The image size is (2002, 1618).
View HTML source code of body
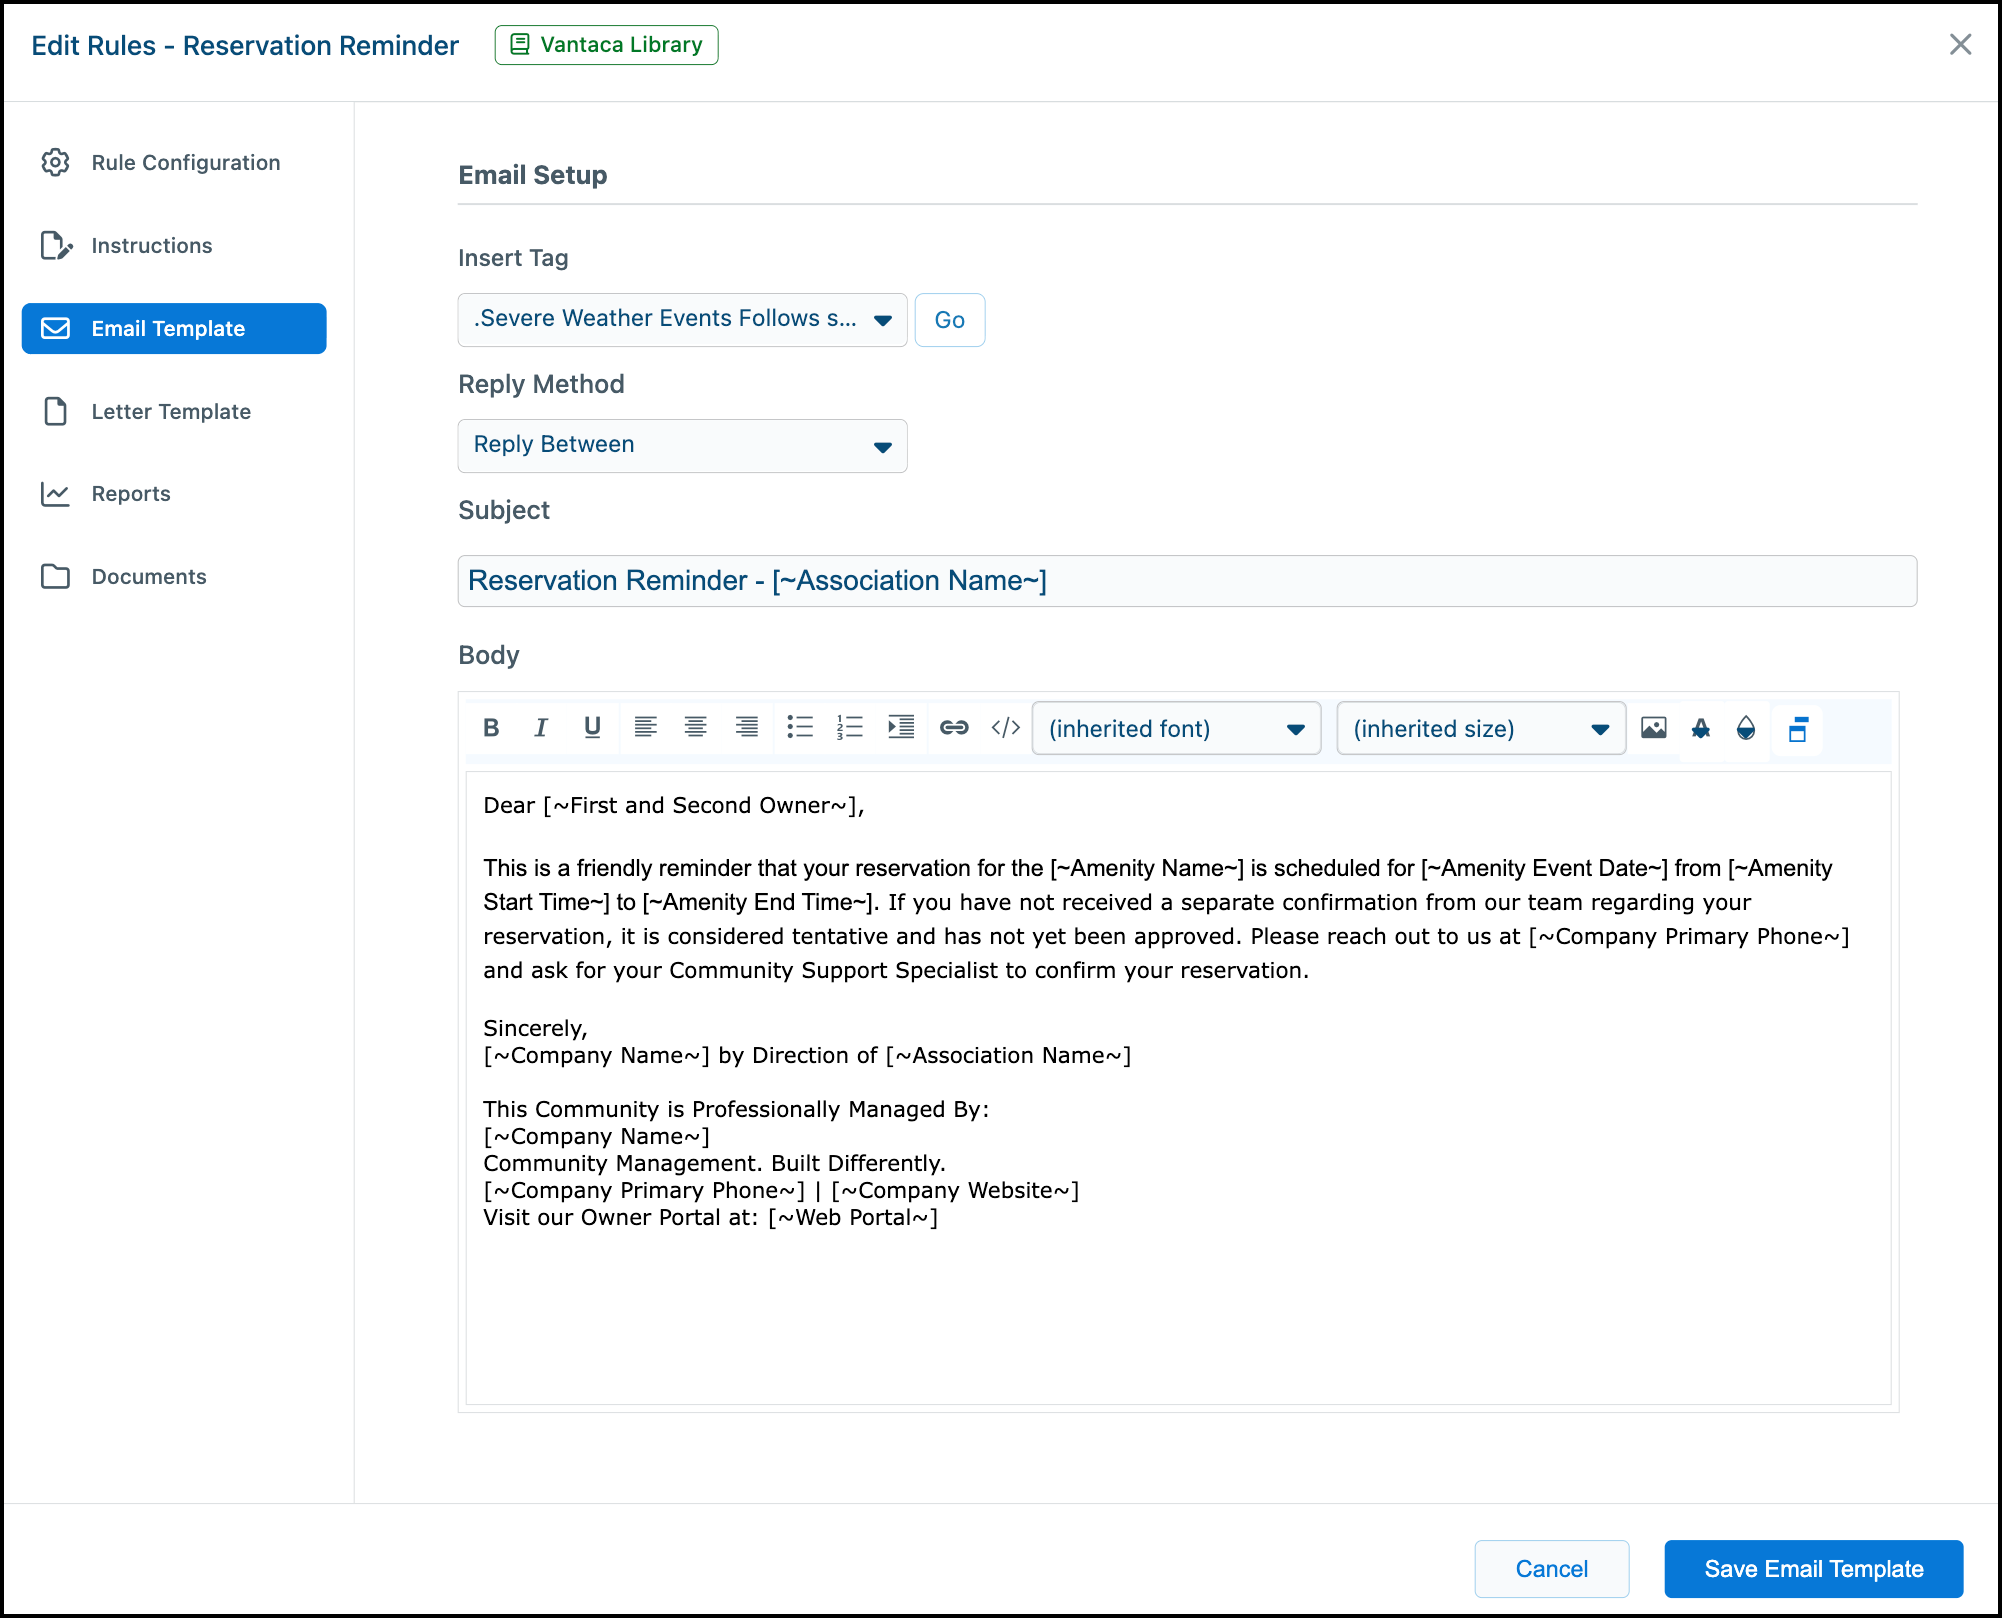pyautogui.click(x=1005, y=728)
